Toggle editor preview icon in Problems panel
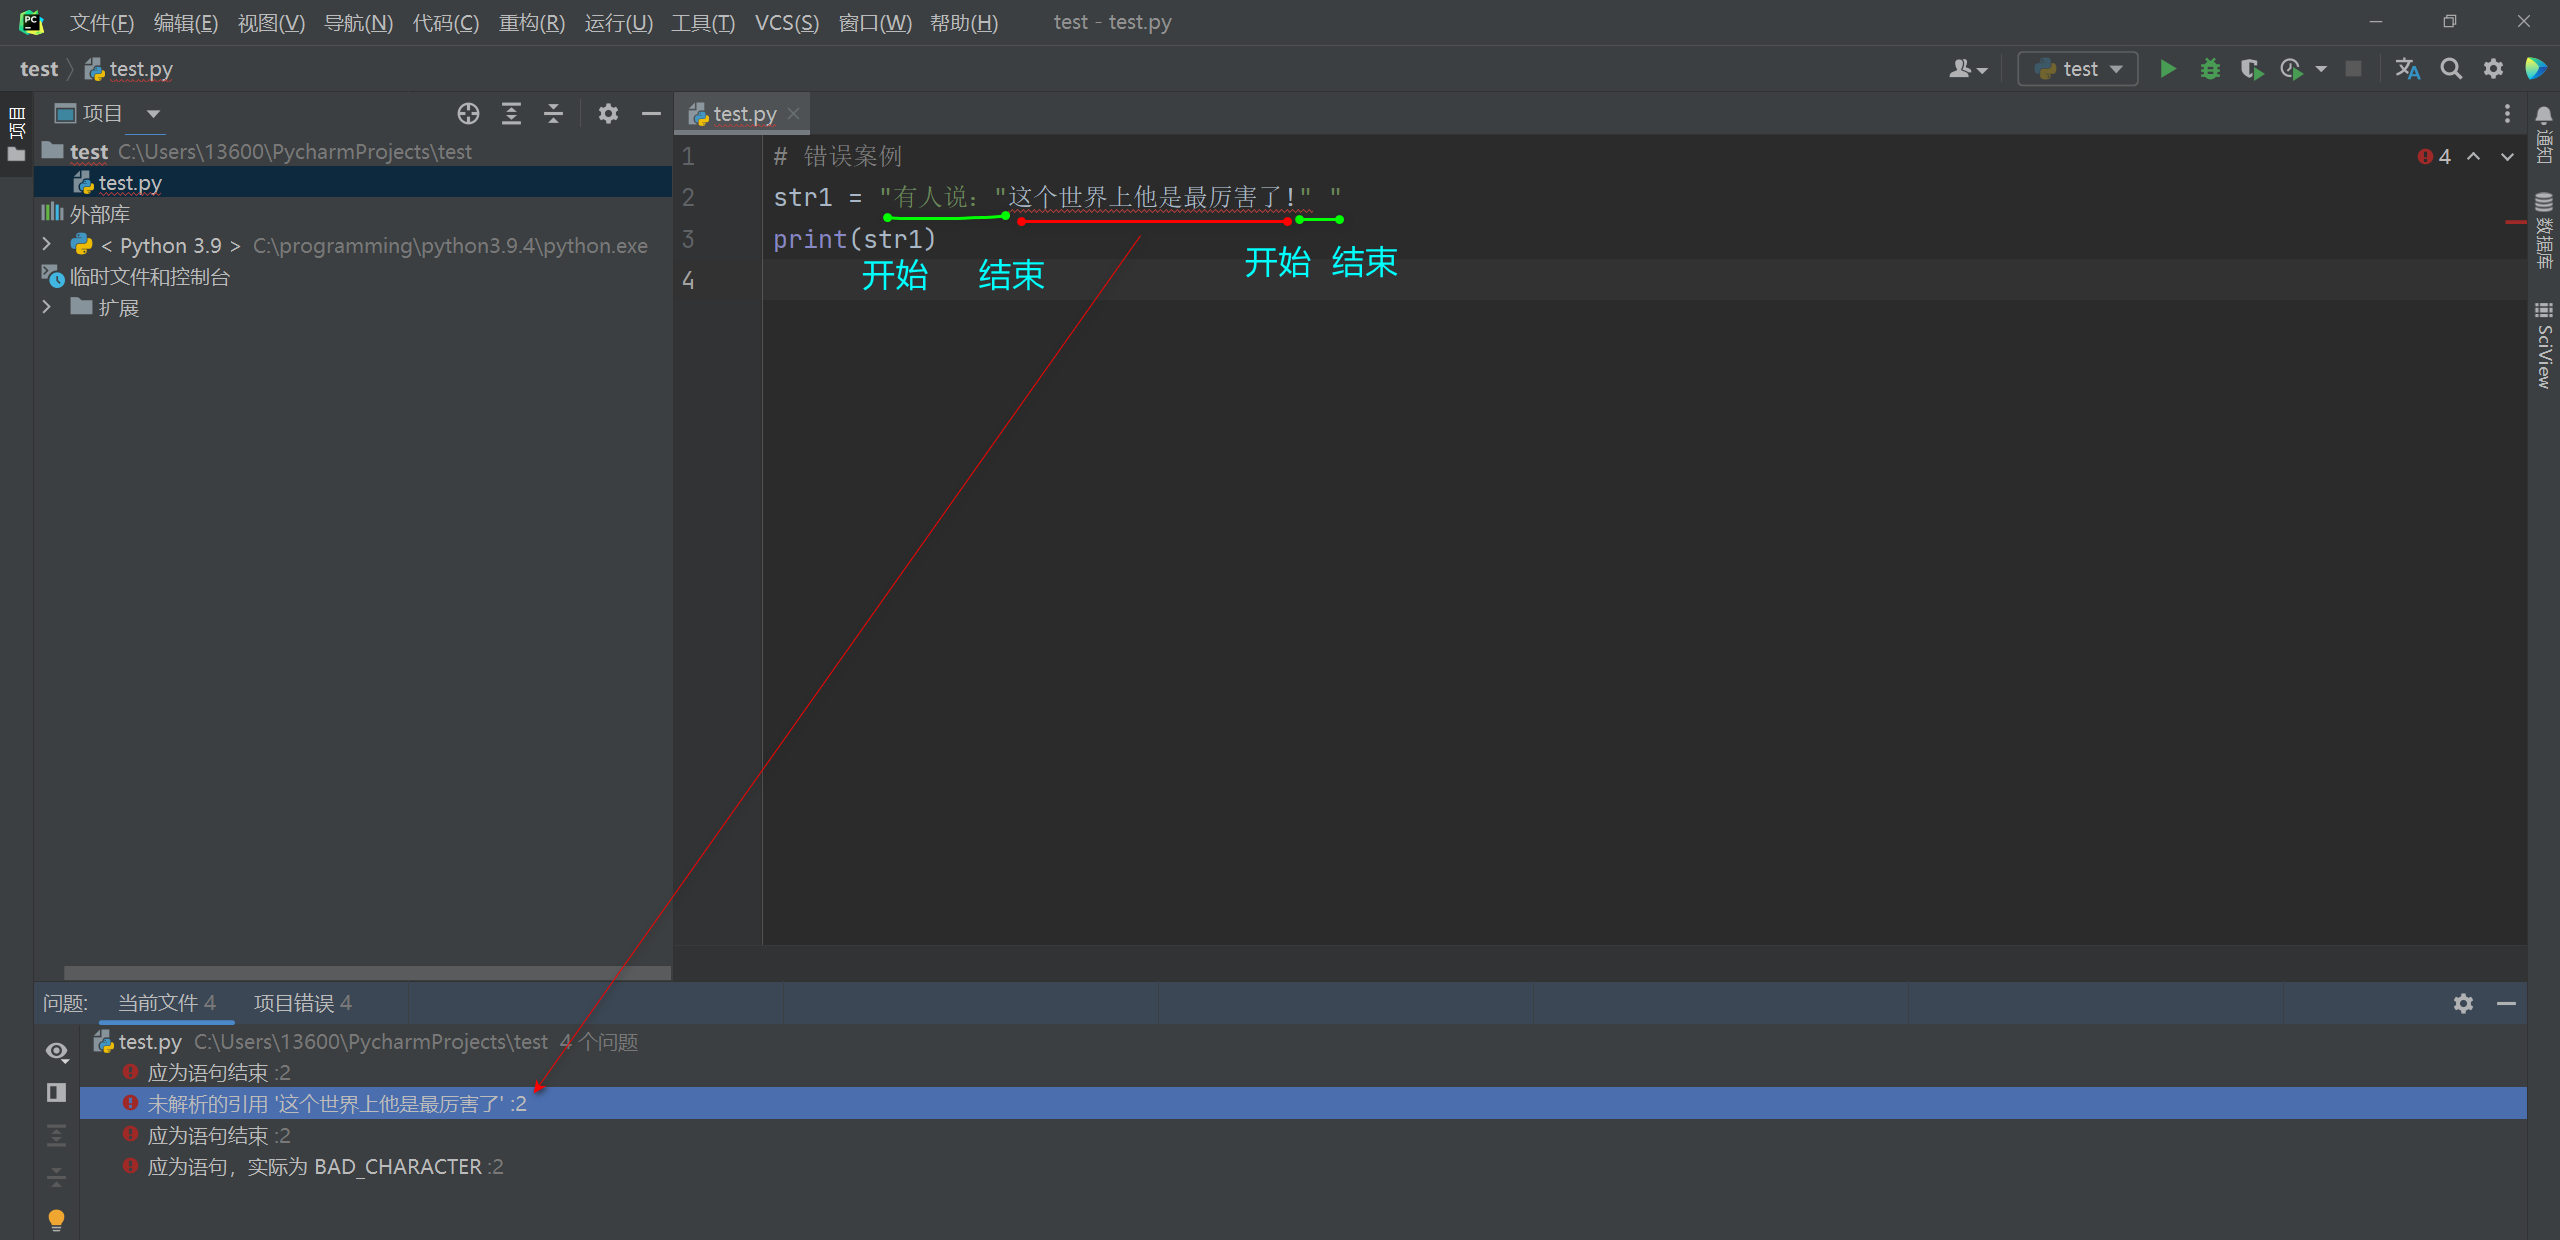This screenshot has height=1240, width=2560. 57,1093
